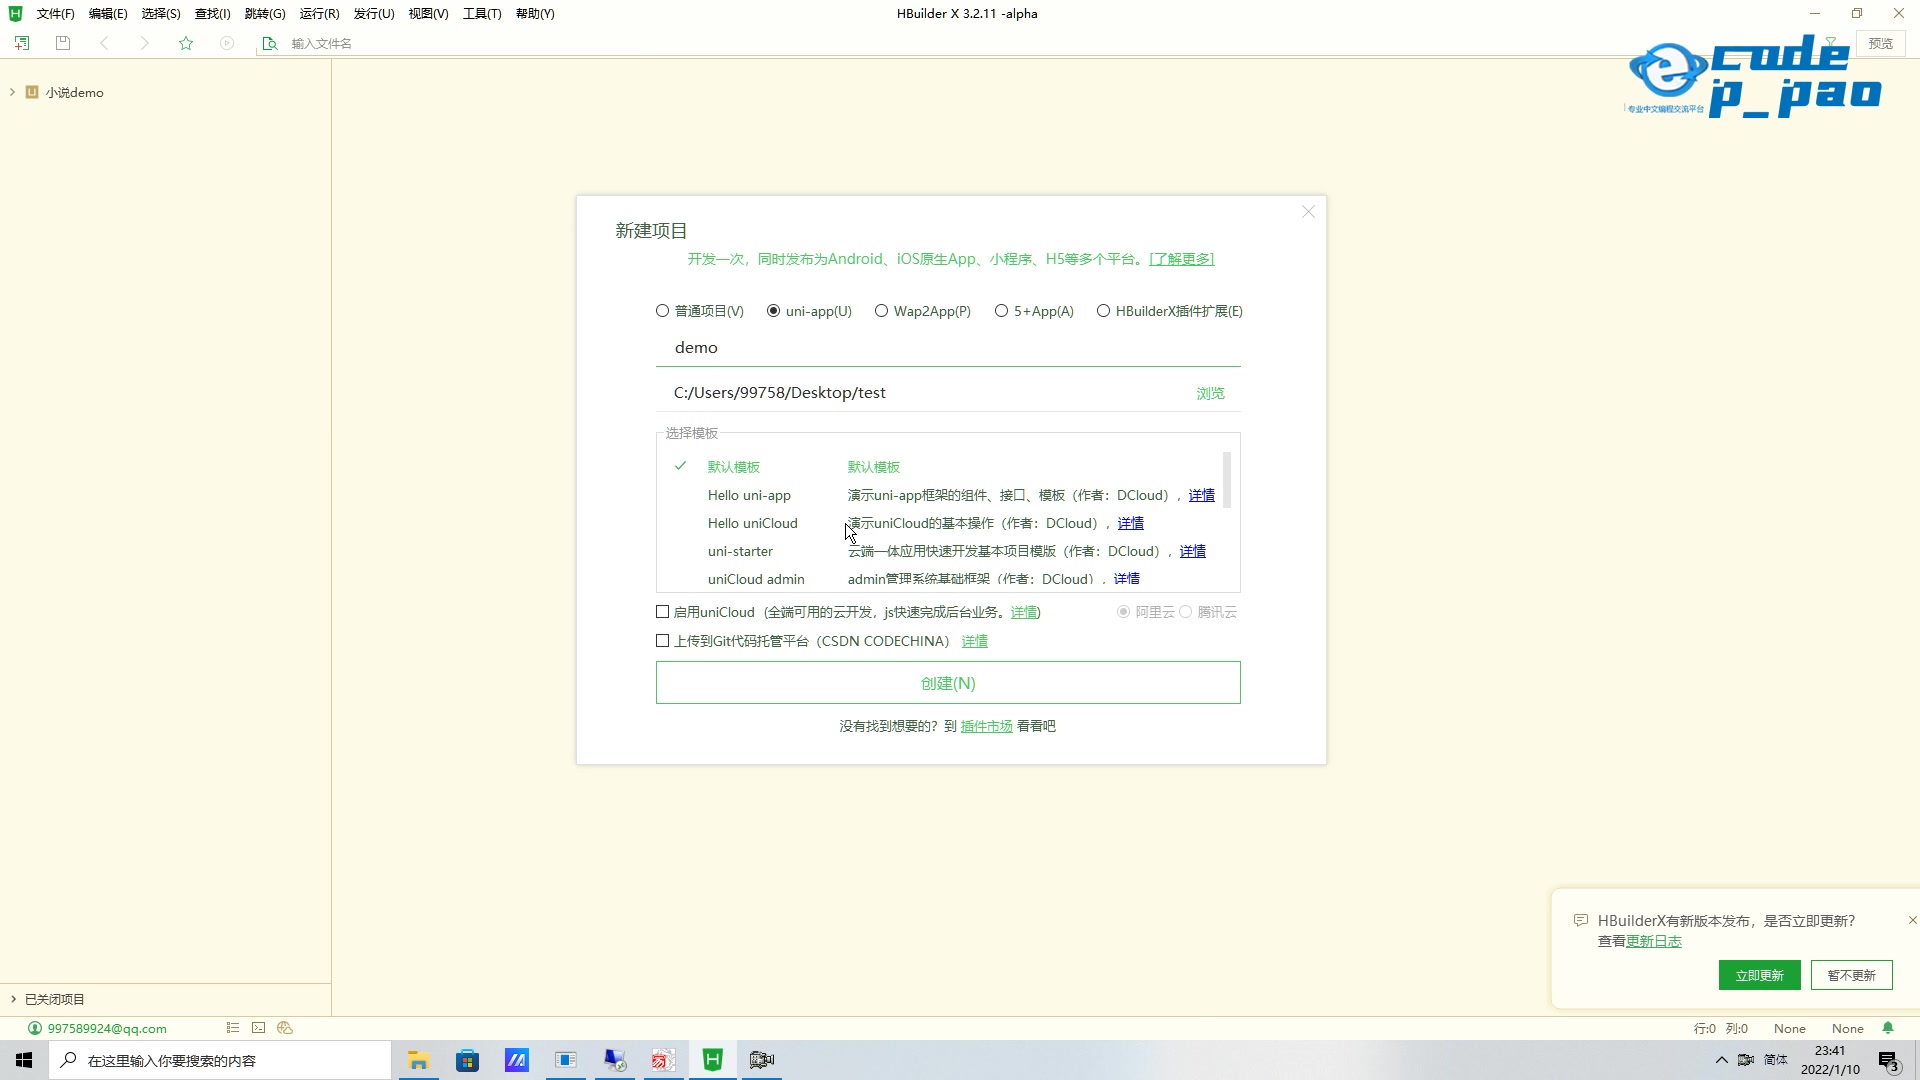Click the 输入文件名 search field
Viewport: 1920px width, 1080px height.
[321, 43]
